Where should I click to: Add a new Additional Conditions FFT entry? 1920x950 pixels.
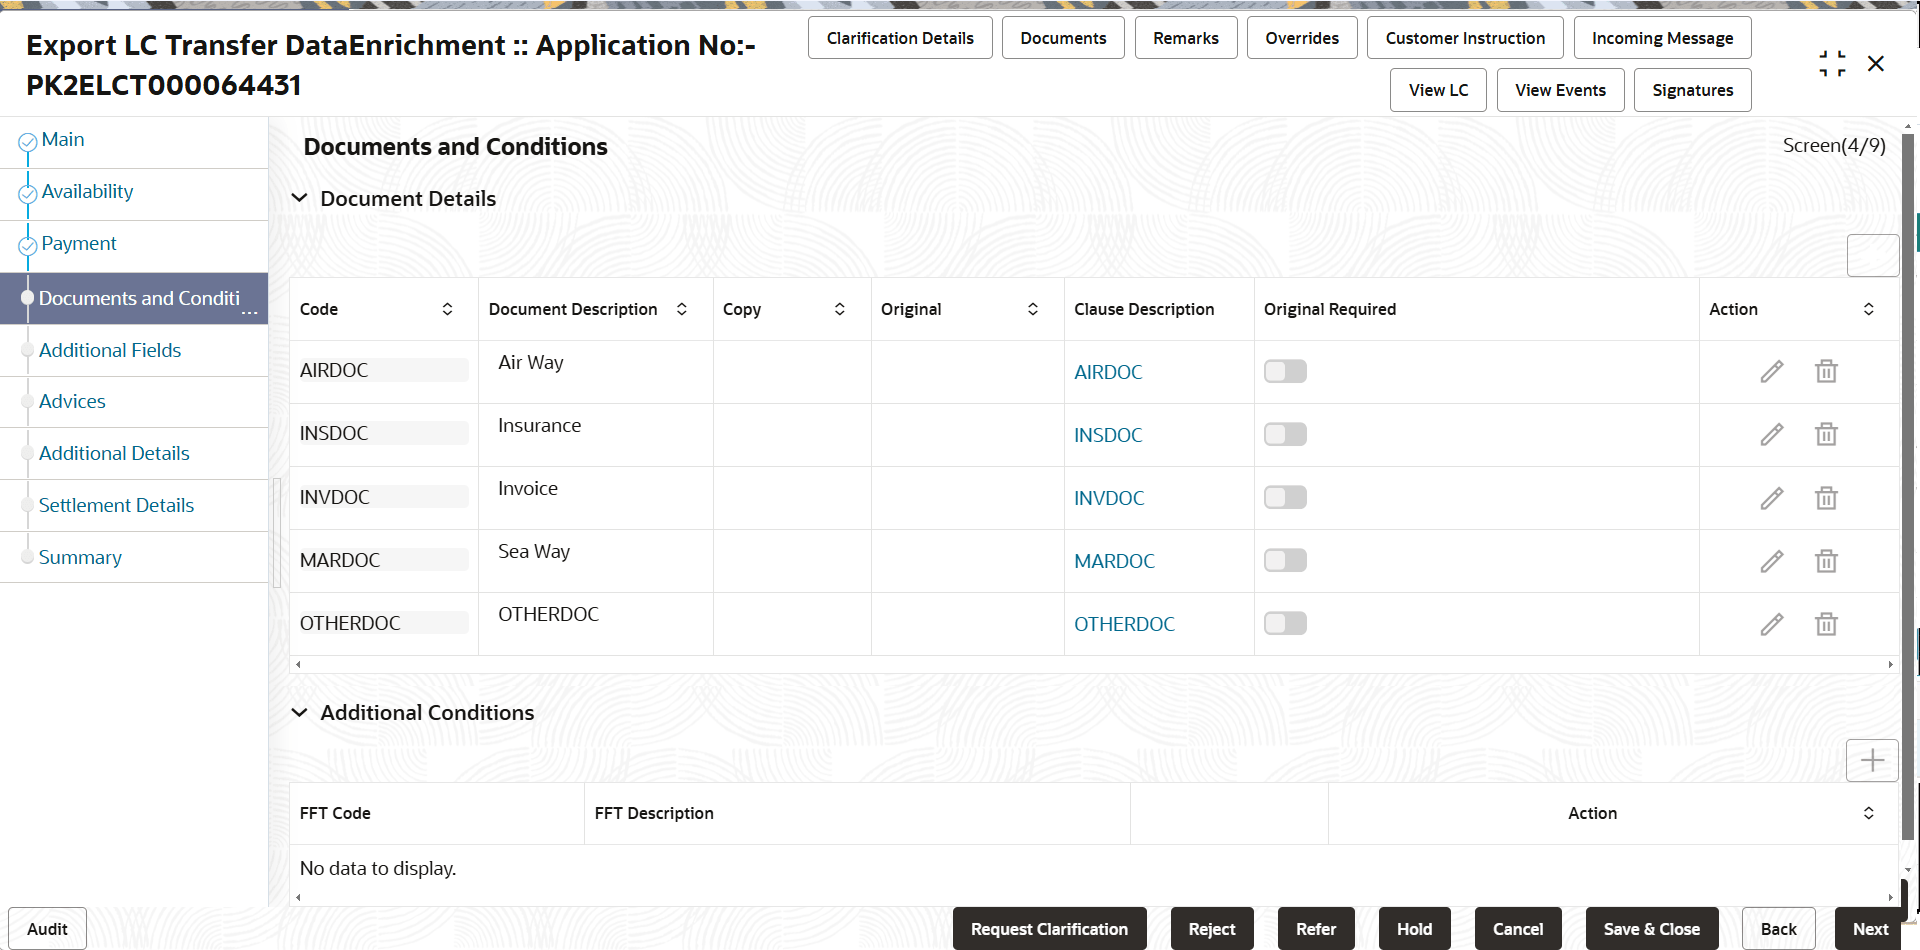click(1872, 760)
